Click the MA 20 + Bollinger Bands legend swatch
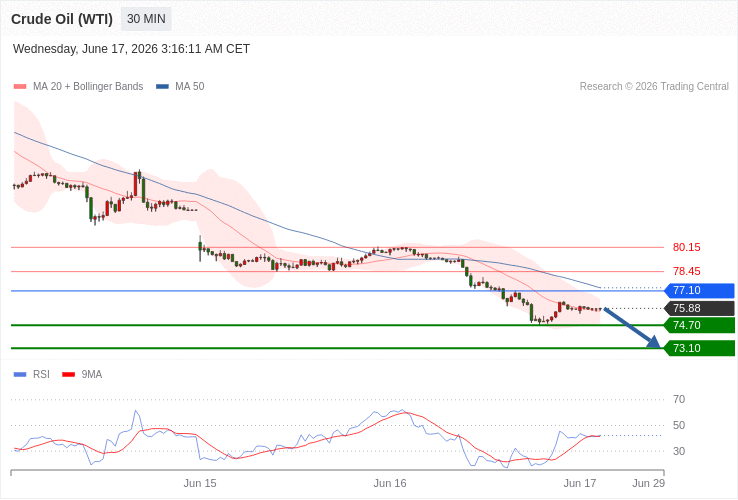 point(20,87)
